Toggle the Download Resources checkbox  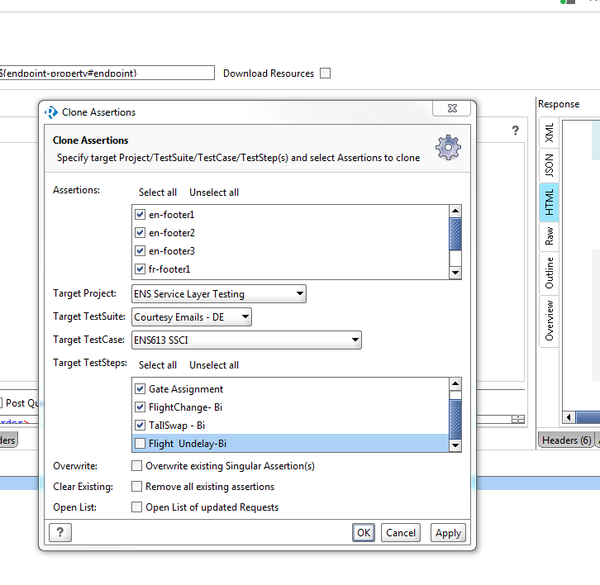tap(325, 73)
